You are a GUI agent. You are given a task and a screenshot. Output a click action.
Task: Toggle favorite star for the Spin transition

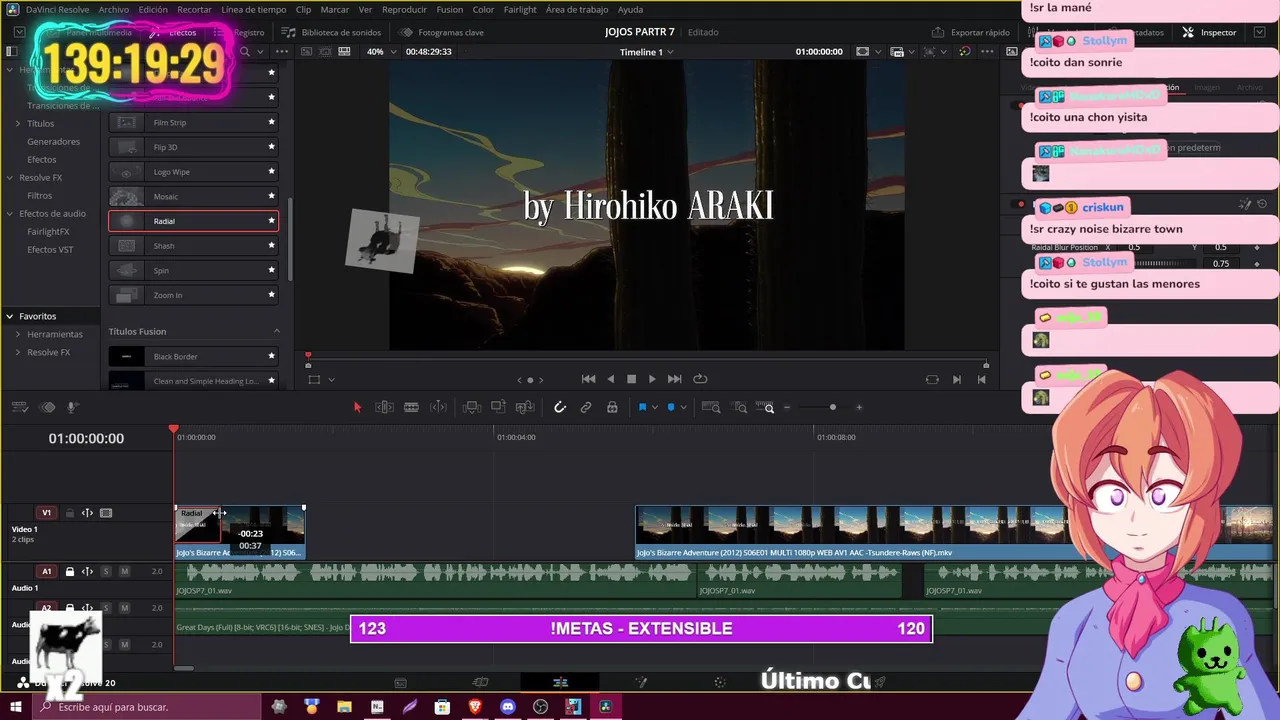(271, 270)
